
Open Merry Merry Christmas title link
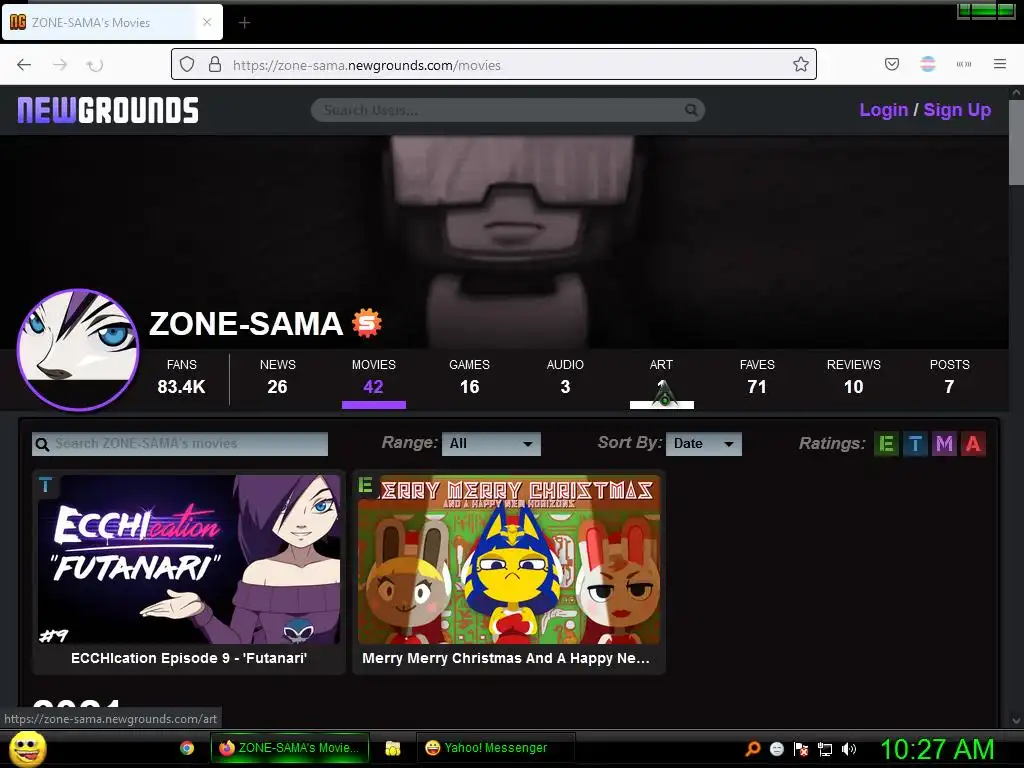(506, 658)
